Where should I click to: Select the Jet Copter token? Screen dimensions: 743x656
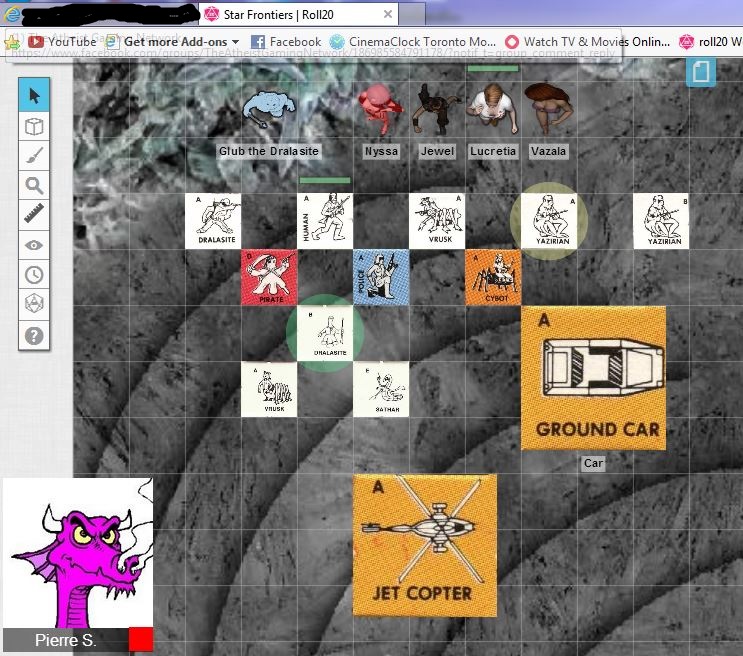click(x=424, y=545)
